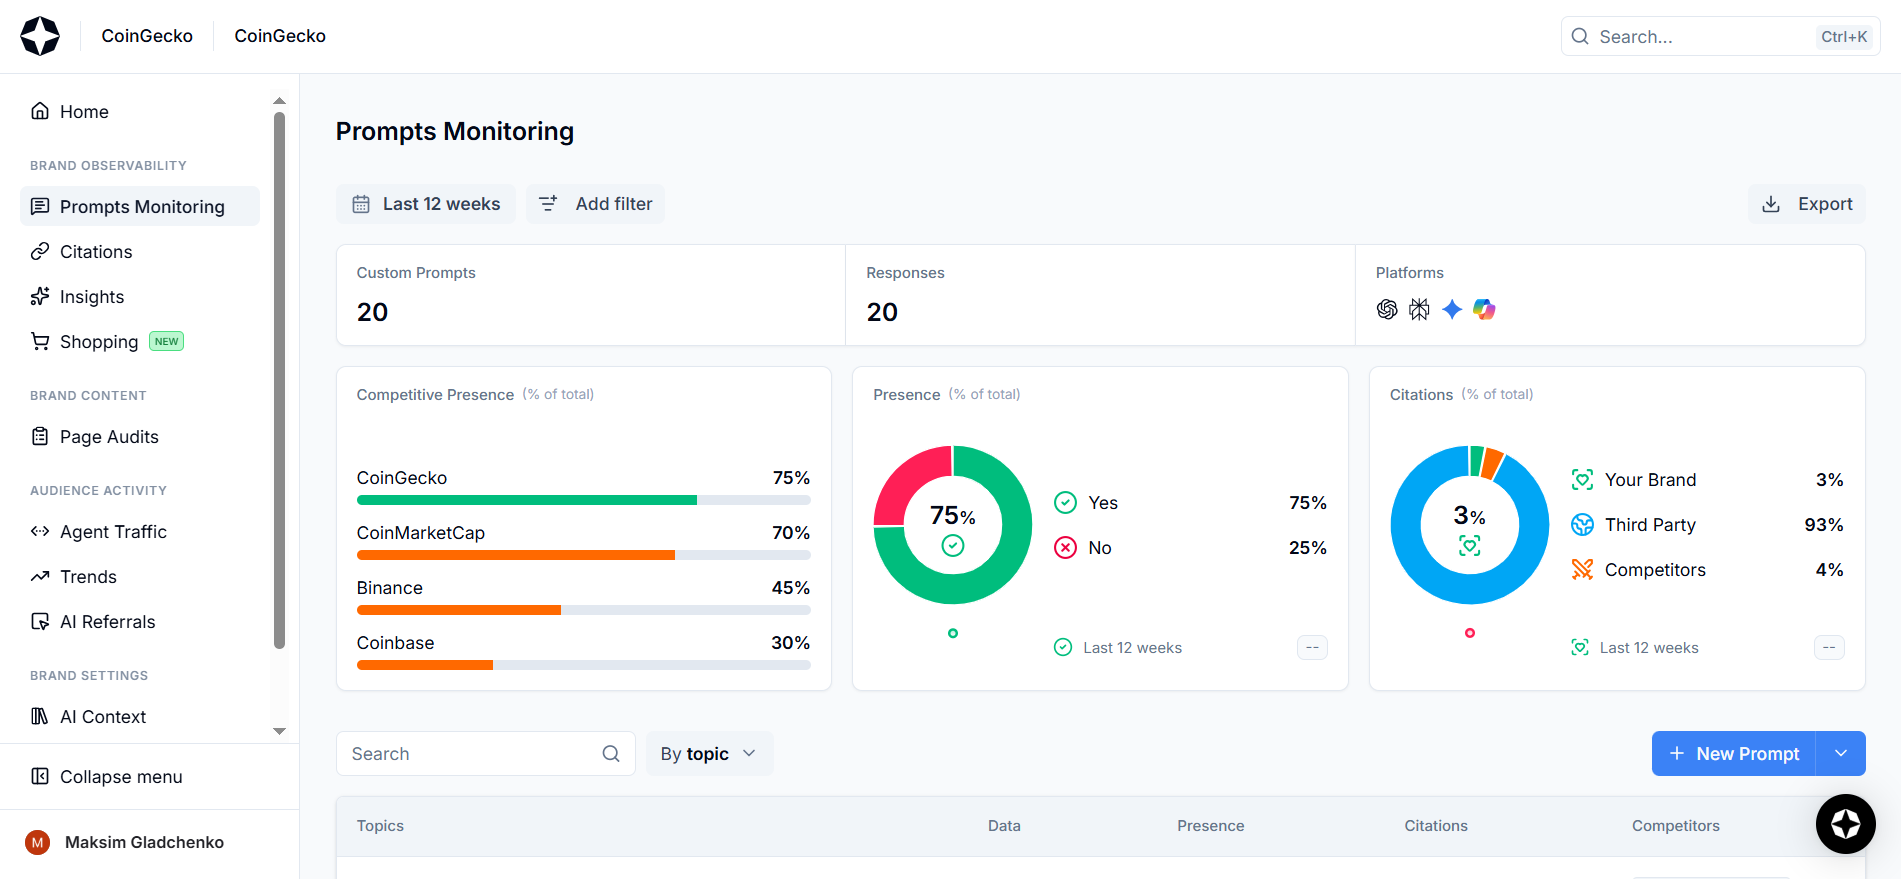Click the CoinGecko green presence bar
Screen dimensions: 1901x879
point(527,500)
